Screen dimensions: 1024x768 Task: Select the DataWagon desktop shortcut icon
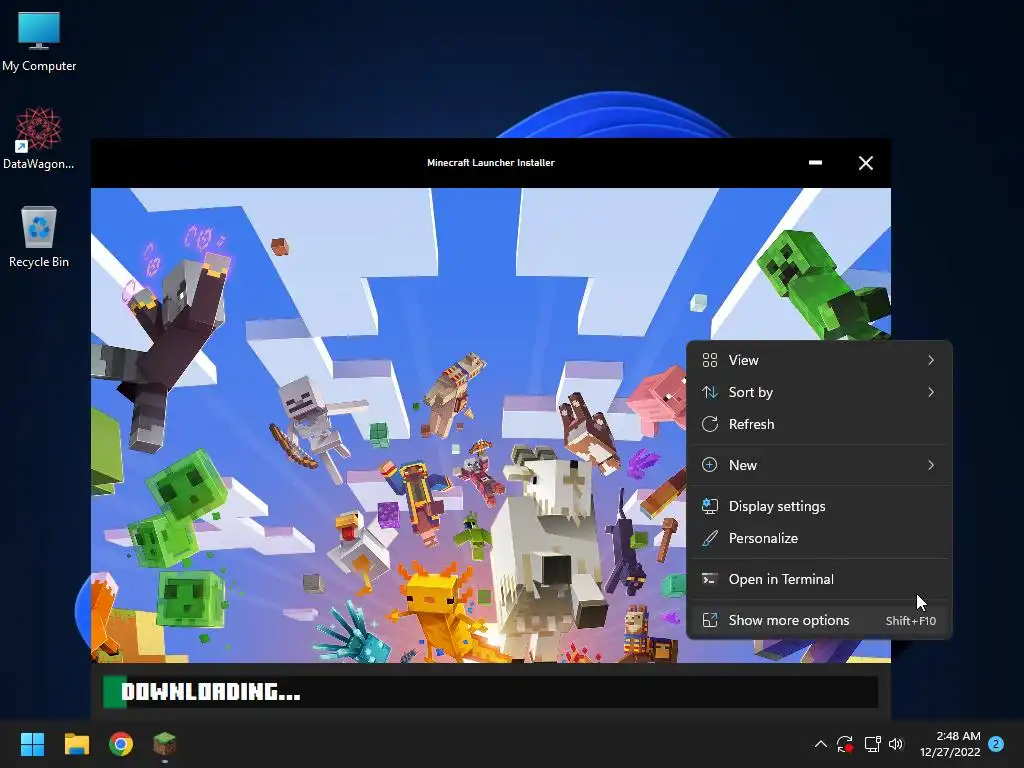[x=39, y=138]
